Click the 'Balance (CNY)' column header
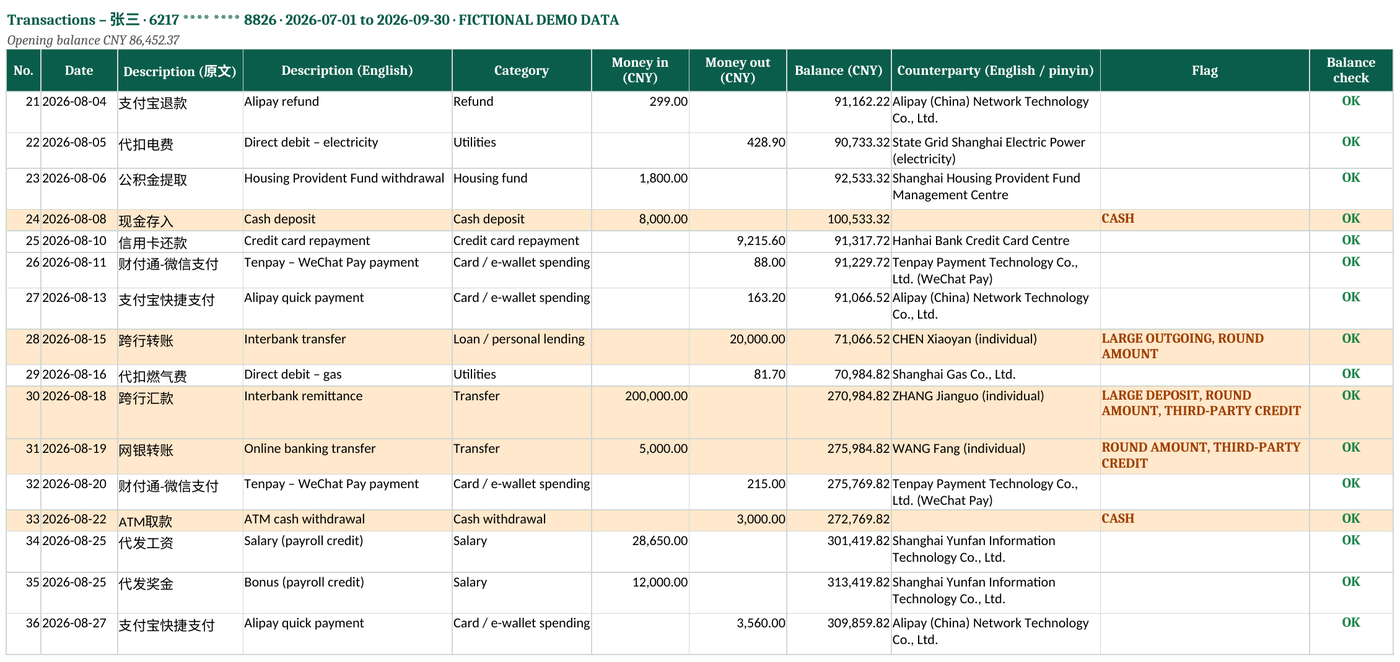1400x662 pixels. (838, 70)
